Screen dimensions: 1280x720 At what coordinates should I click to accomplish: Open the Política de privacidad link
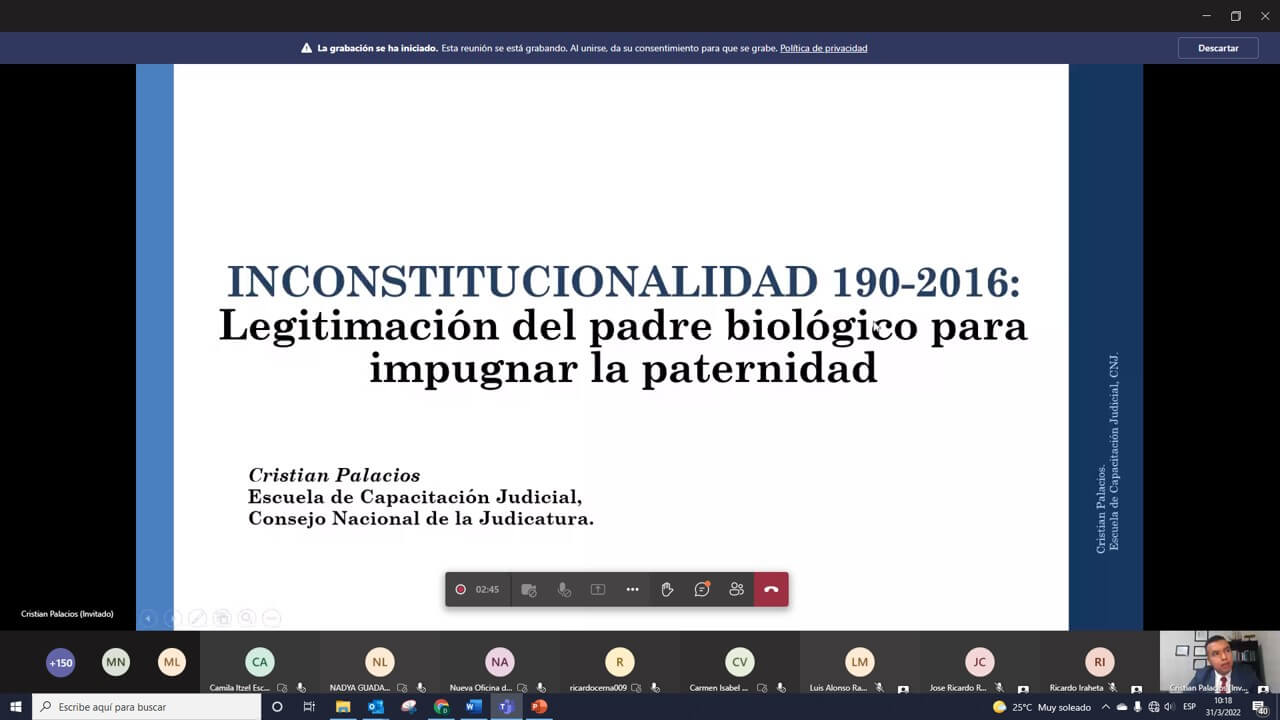coord(823,48)
